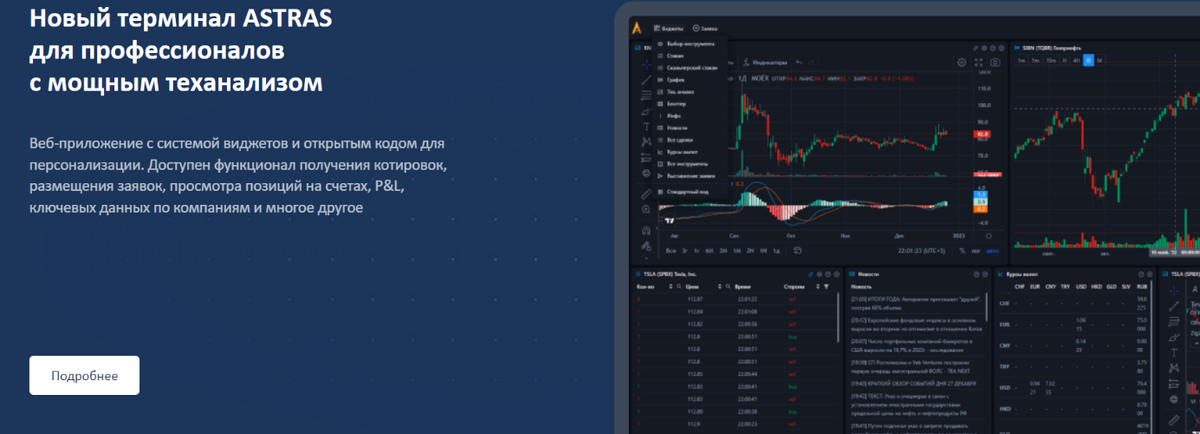Select Выбор инструмента in widgets list
Viewport: 1200px width, 434px height.
coord(685,43)
